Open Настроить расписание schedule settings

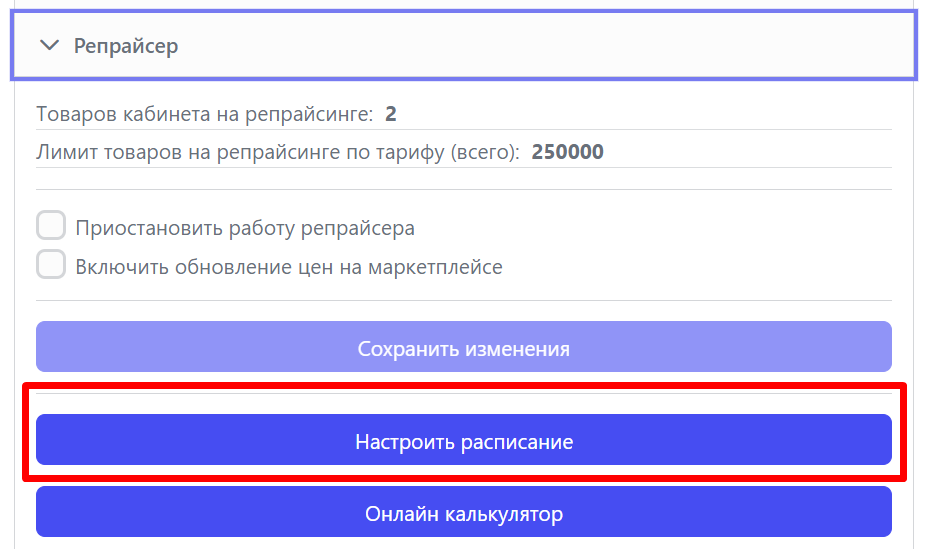pos(464,440)
